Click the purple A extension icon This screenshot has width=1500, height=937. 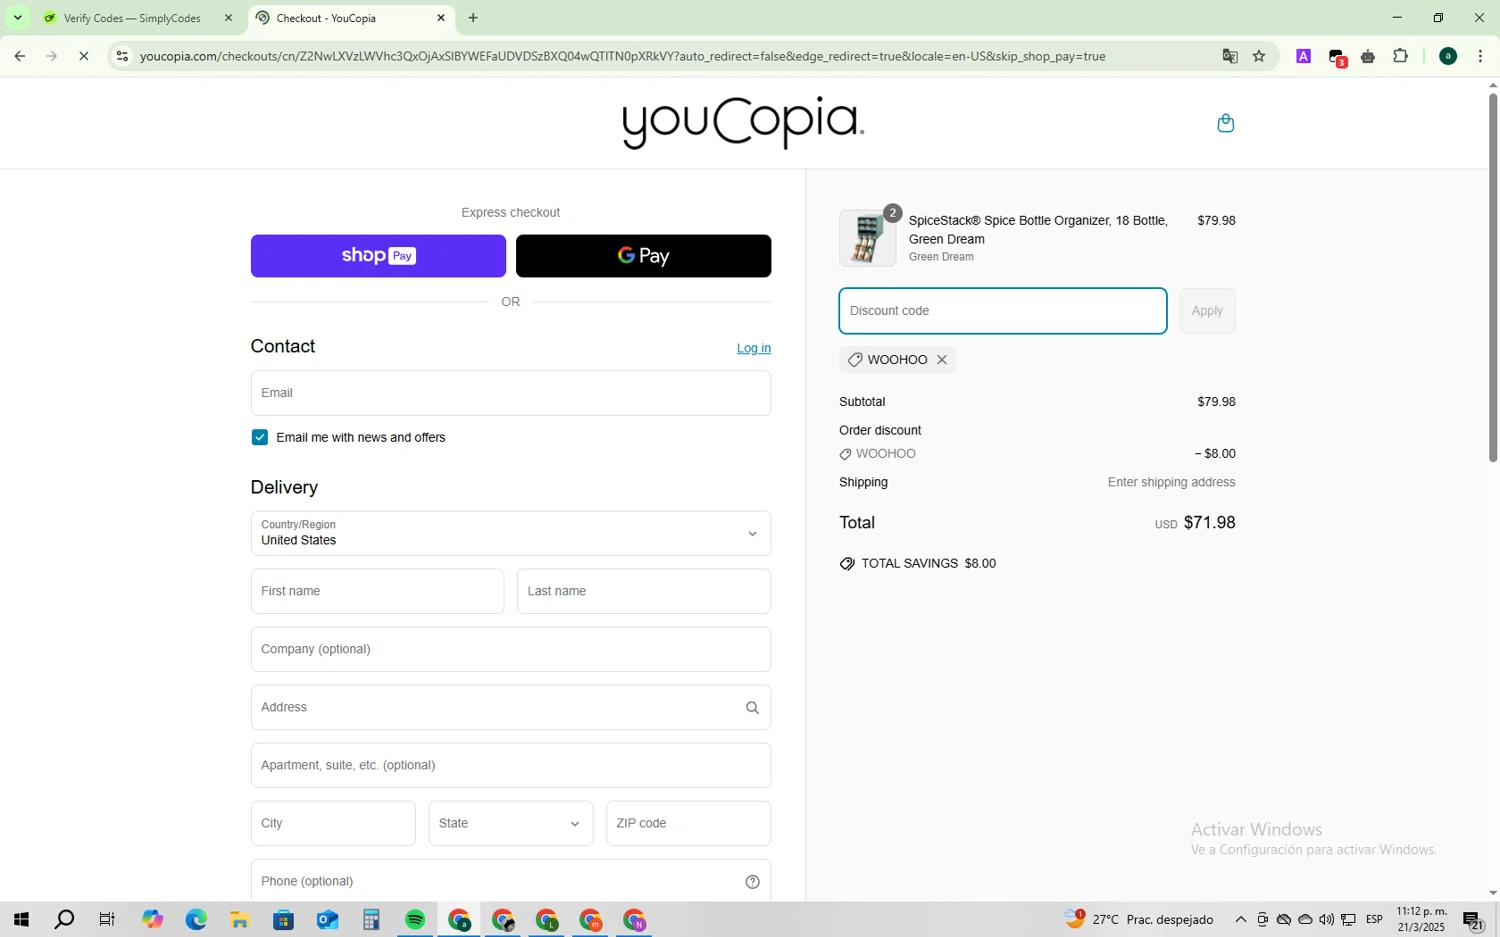tap(1303, 56)
